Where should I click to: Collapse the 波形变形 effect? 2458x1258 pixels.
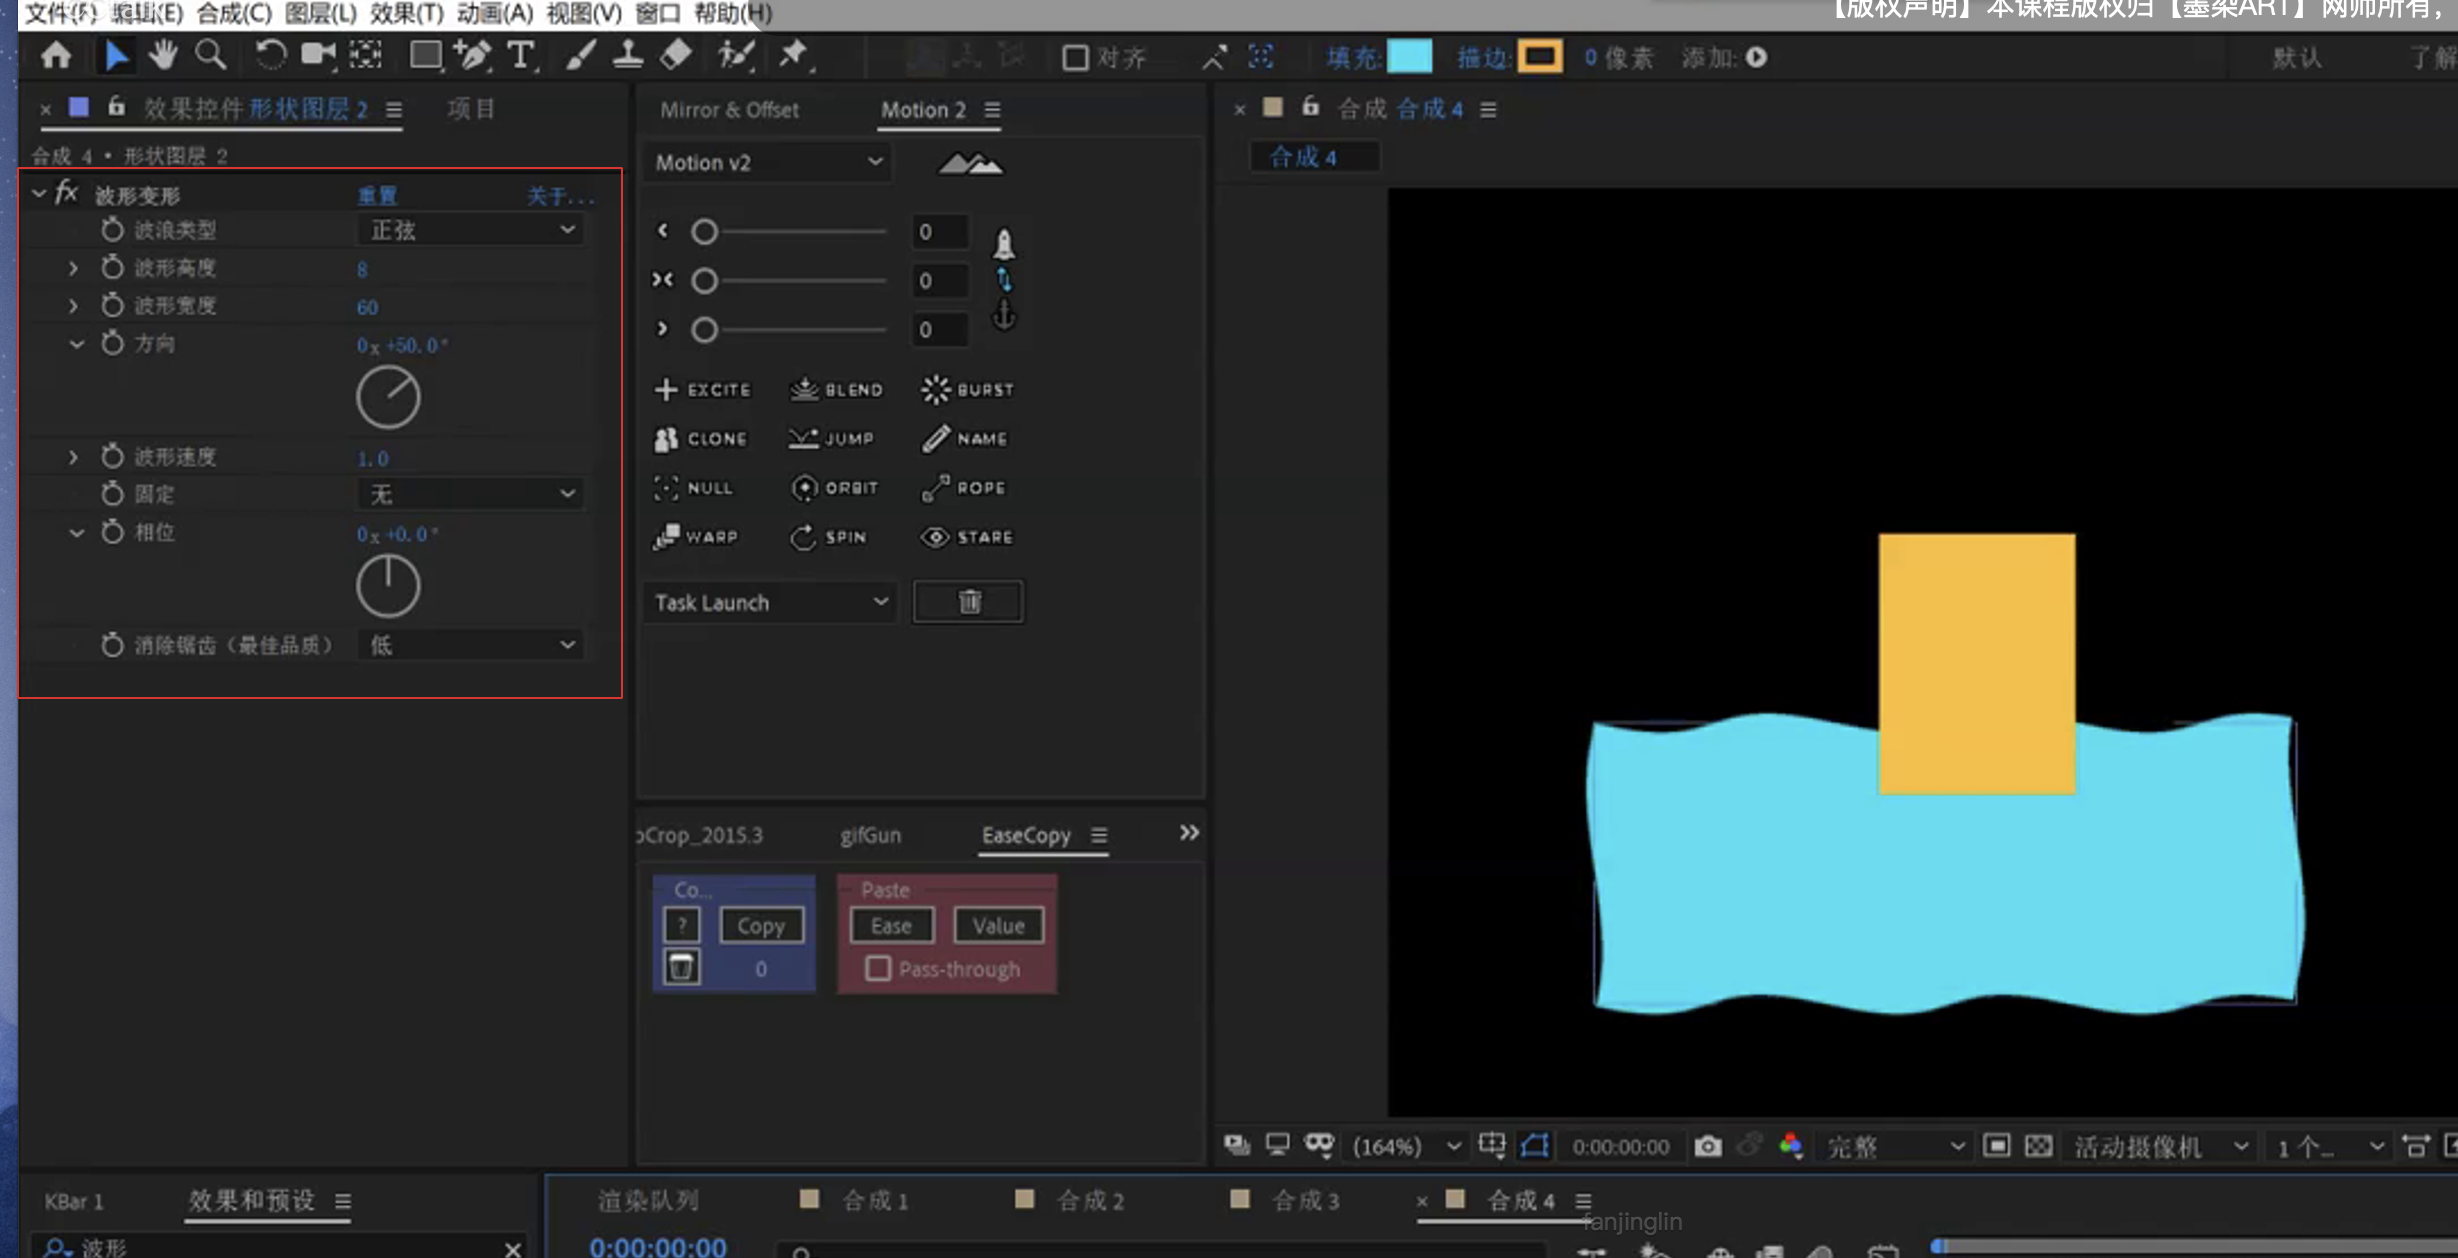(39, 192)
